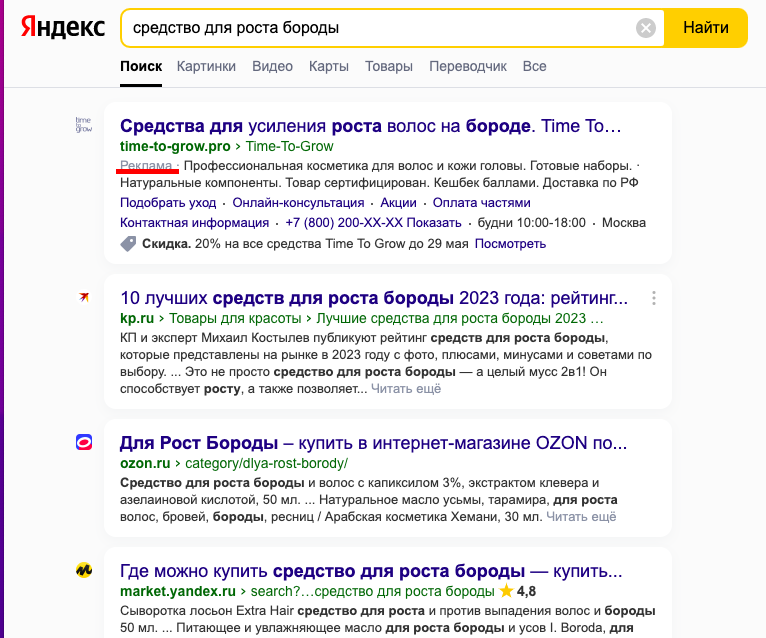Show the hidden phone number +7 (800) 200-XX-XX
The height and width of the screenshot is (638, 766).
[x=373, y=223]
